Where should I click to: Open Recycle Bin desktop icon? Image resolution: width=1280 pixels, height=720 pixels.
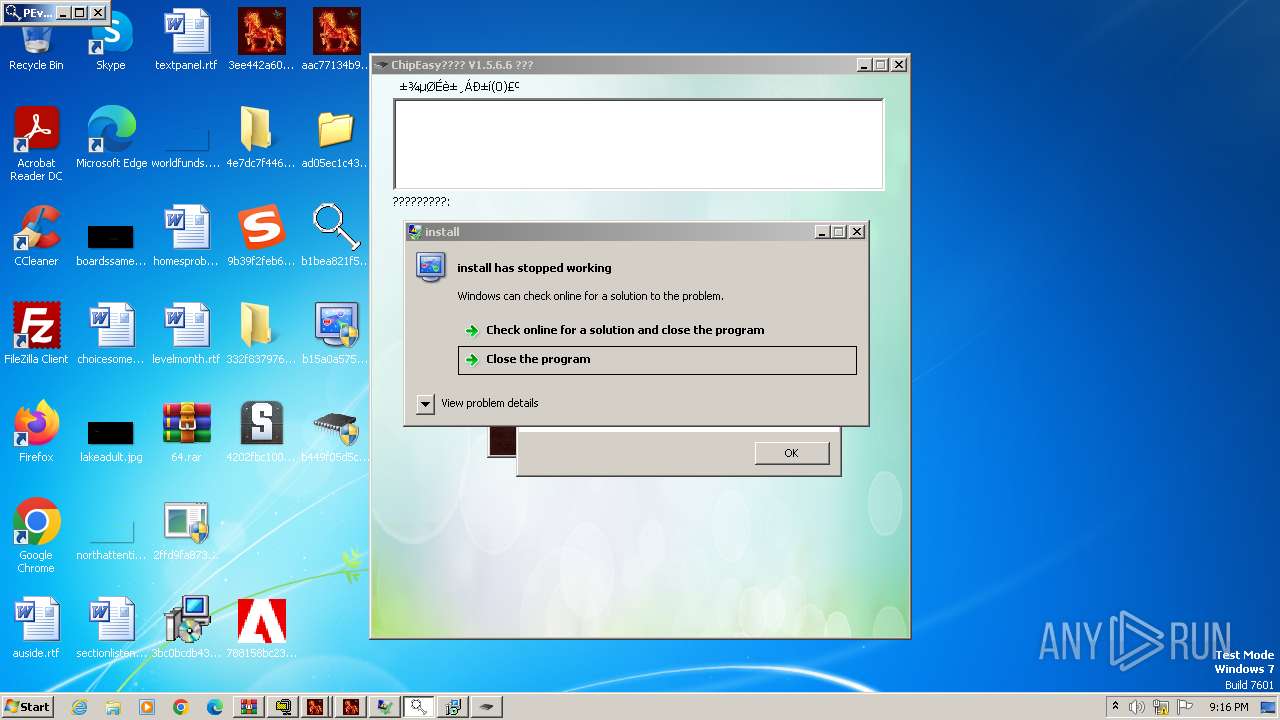36,42
